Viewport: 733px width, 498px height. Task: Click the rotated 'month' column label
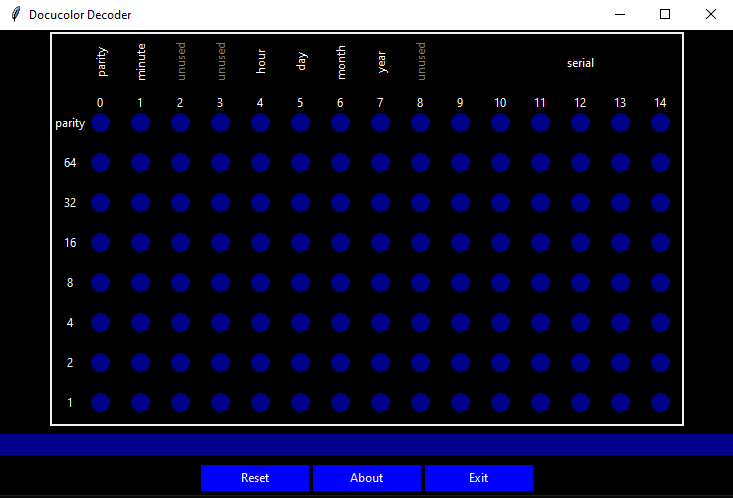click(341, 62)
